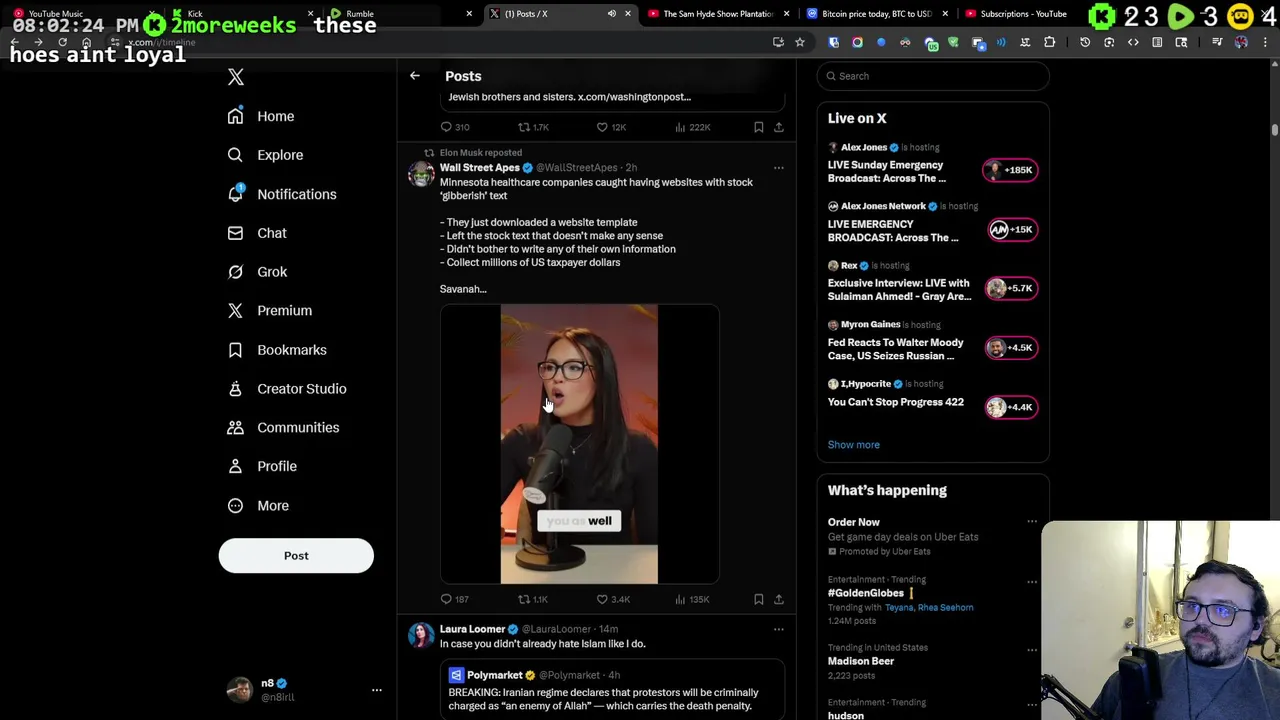This screenshot has height=720, width=1280.
Task: Click the Creator Studio icon
Action: (235, 389)
